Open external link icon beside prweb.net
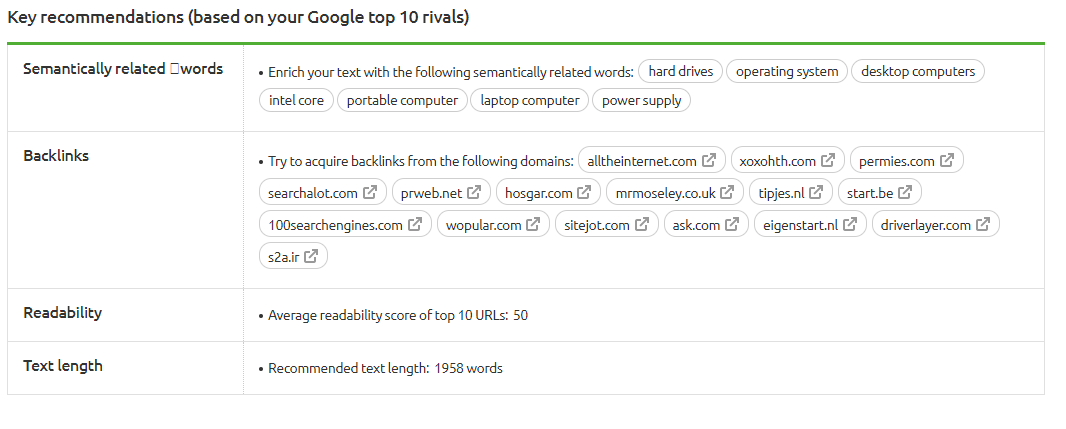The height and width of the screenshot is (429, 1066). pyautogui.click(x=474, y=192)
